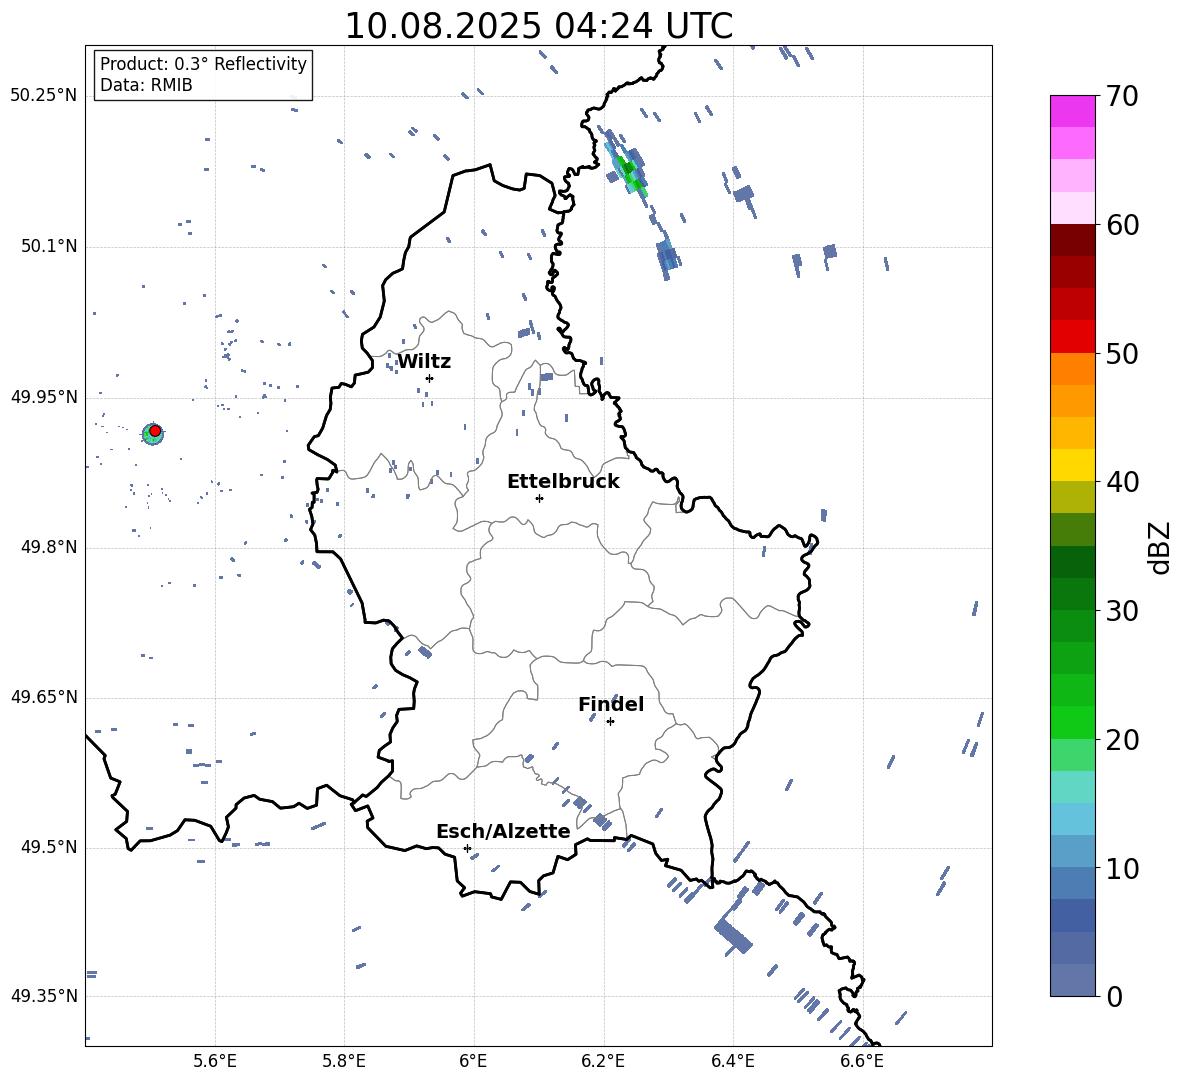Screen dimensions: 1184x1081
Task: Click the title text 10.08.2025 04:24 UTC
Action: [x=538, y=26]
